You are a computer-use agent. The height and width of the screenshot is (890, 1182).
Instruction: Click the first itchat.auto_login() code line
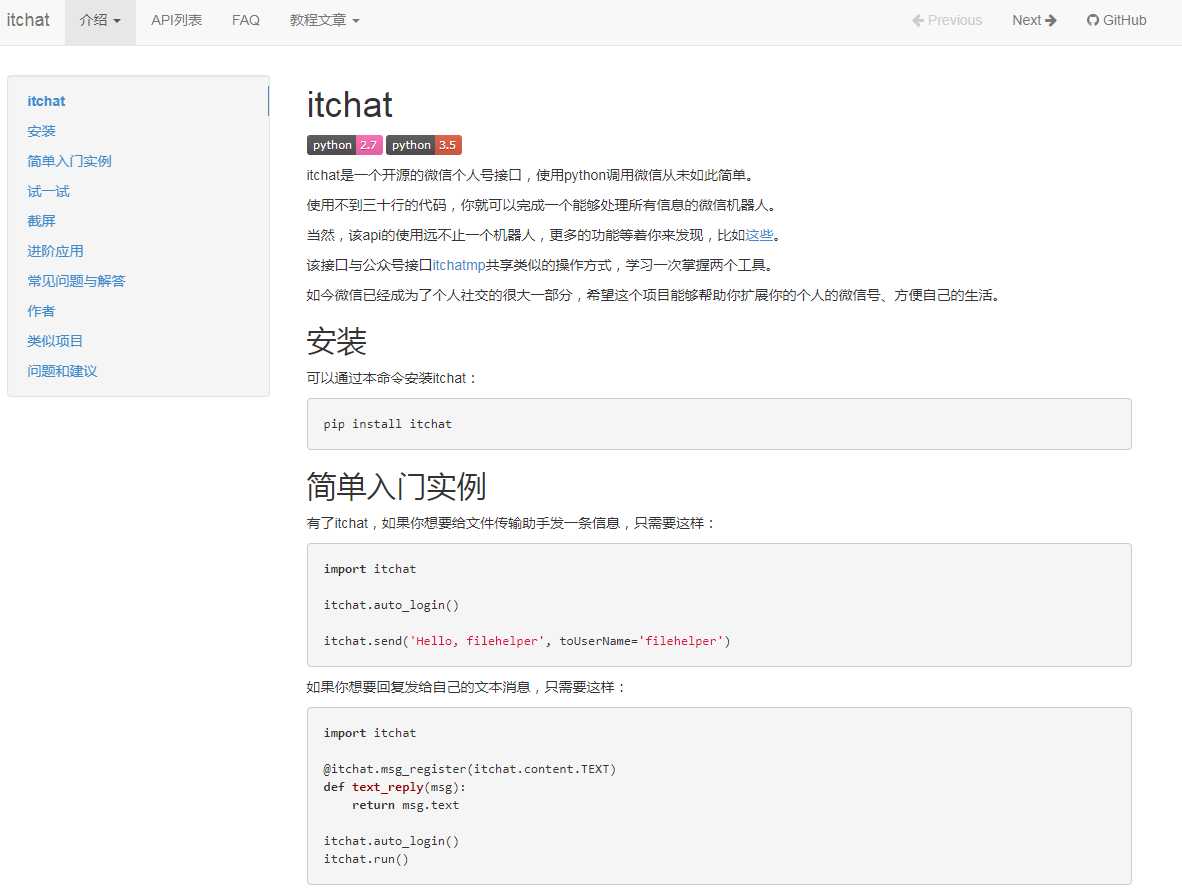(391, 605)
